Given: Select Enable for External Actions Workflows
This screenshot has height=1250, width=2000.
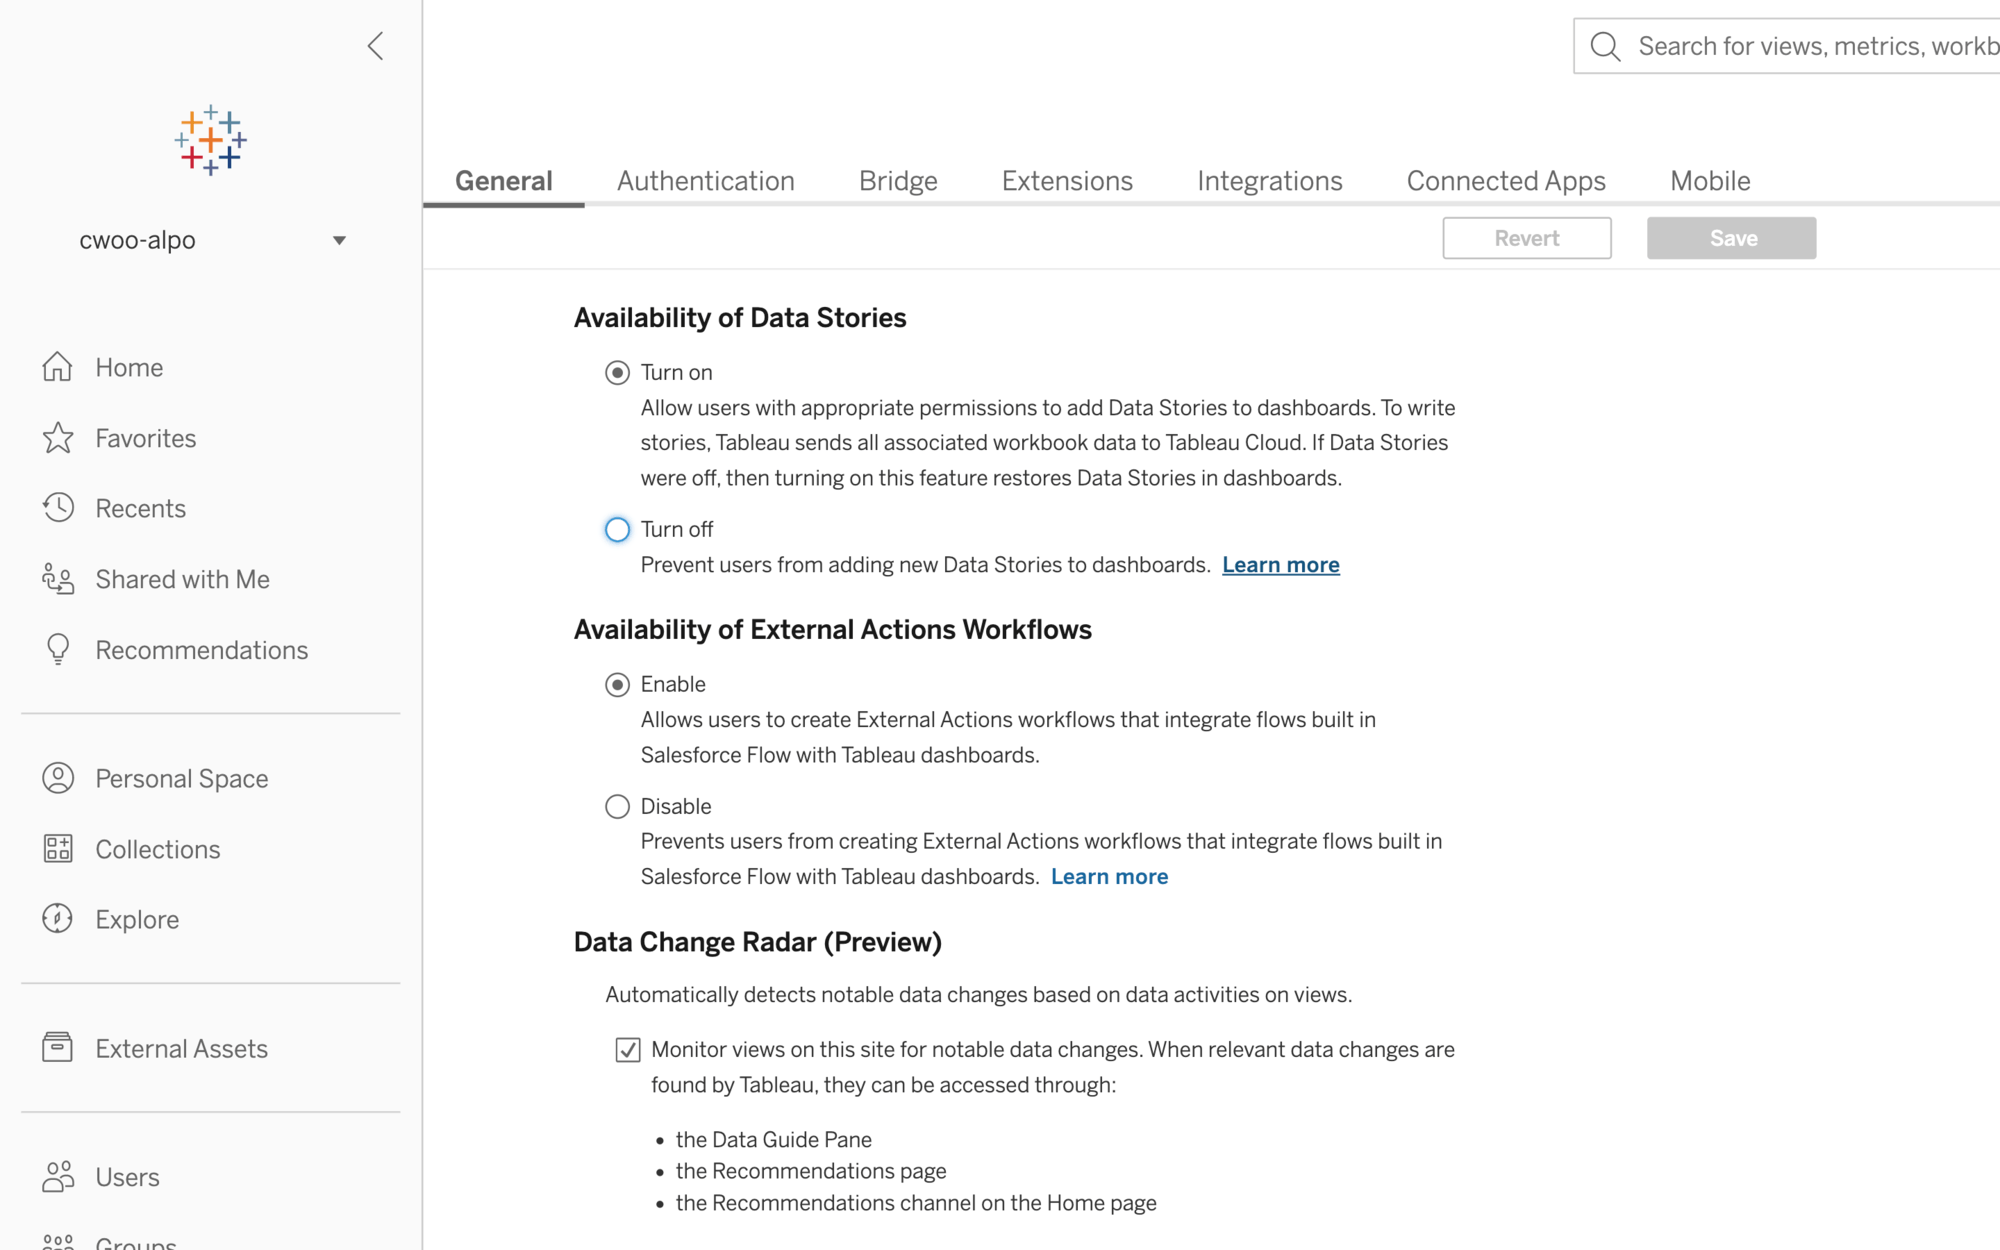Looking at the screenshot, I should (x=618, y=684).
